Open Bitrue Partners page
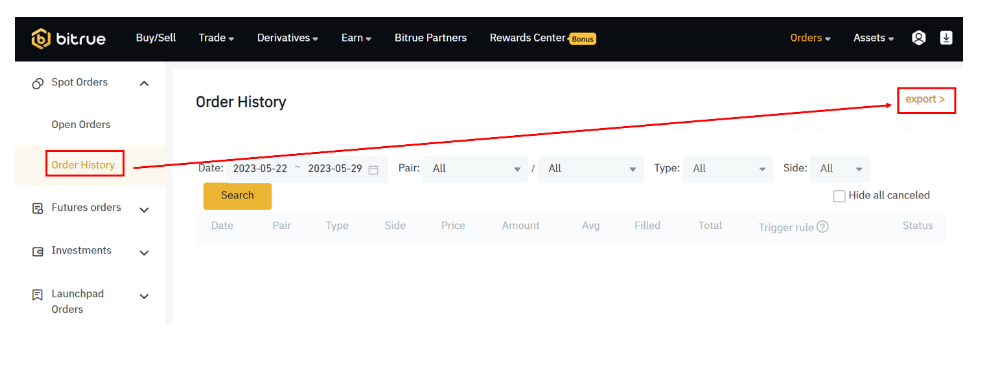The image size is (993, 370). click(431, 38)
